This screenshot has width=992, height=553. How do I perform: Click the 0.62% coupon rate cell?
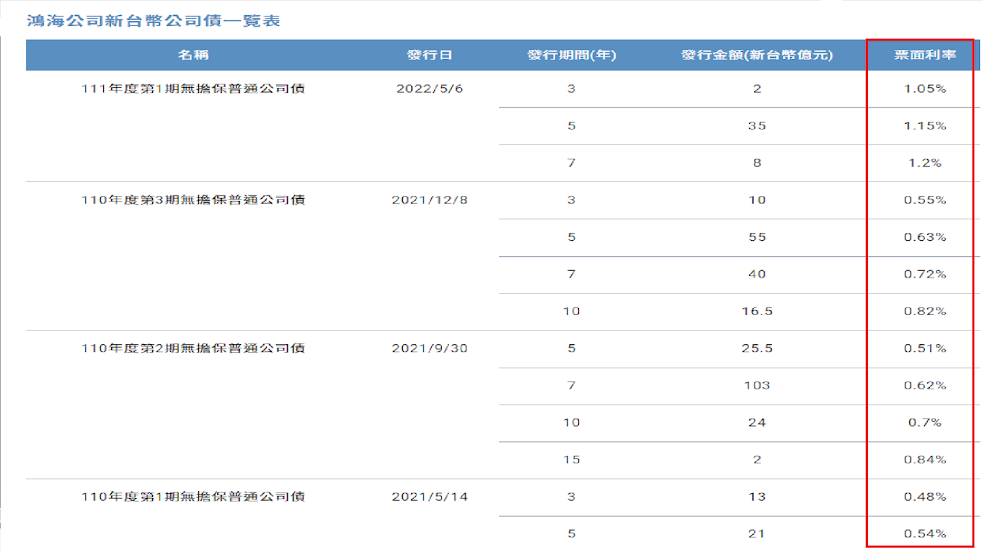click(x=925, y=385)
